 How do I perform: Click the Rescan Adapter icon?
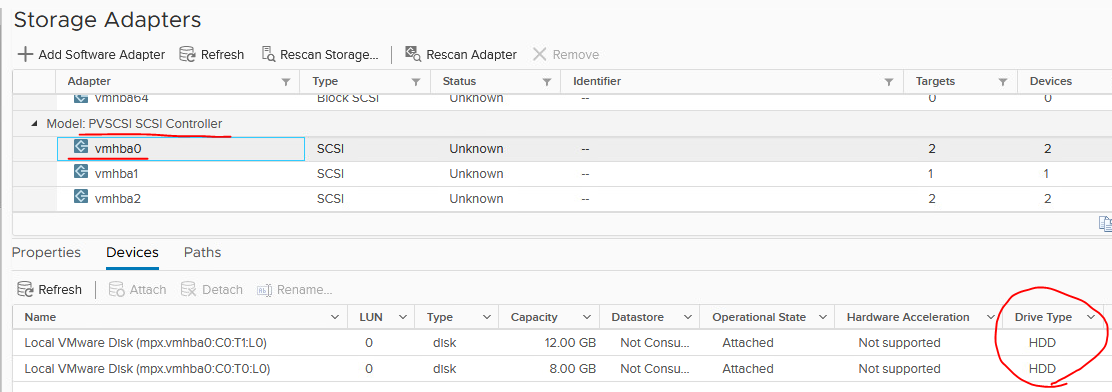pos(413,54)
